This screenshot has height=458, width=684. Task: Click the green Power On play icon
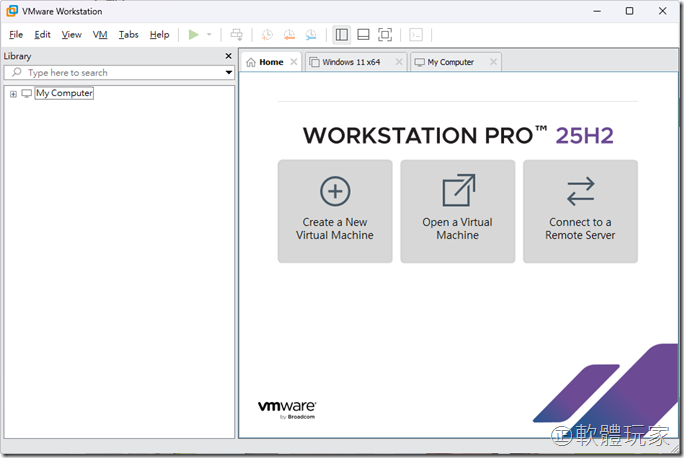tap(193, 34)
